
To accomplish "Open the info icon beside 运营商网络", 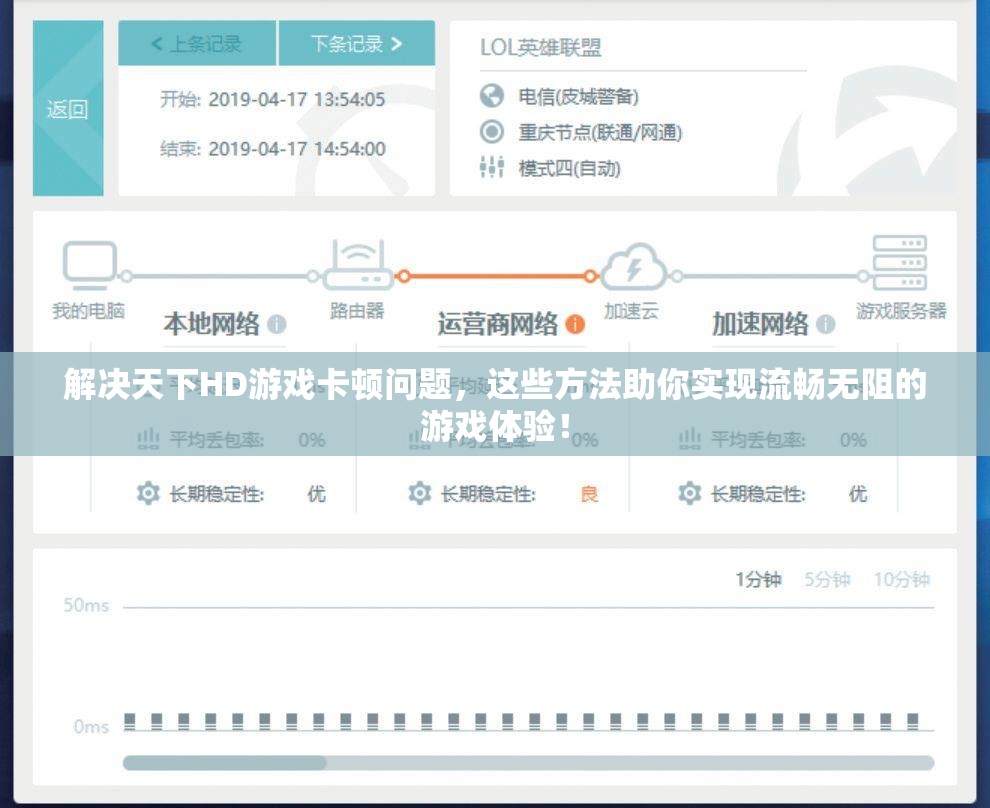I will pos(573,325).
